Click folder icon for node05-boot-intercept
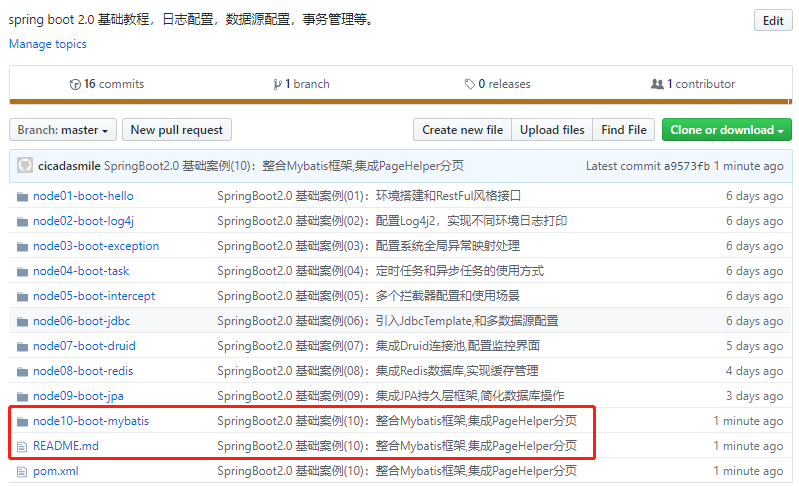799x487 pixels. point(22,296)
